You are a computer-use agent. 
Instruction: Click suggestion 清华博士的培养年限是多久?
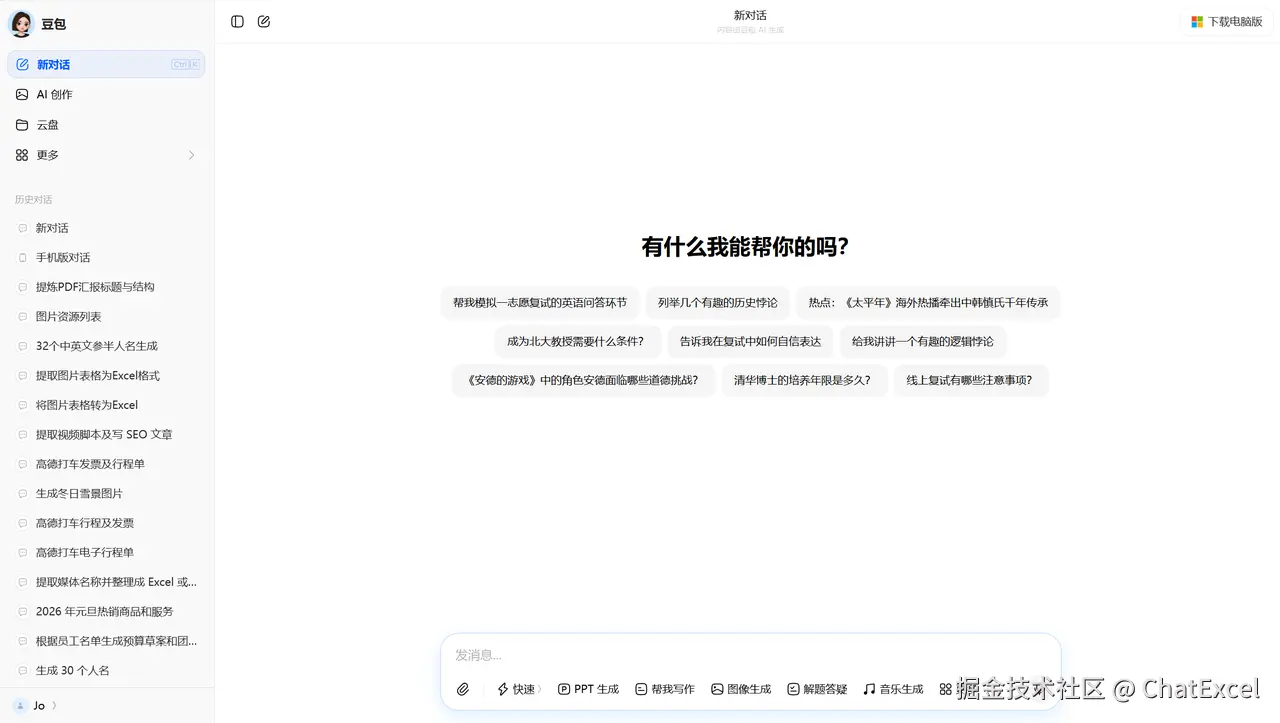[x=804, y=380]
